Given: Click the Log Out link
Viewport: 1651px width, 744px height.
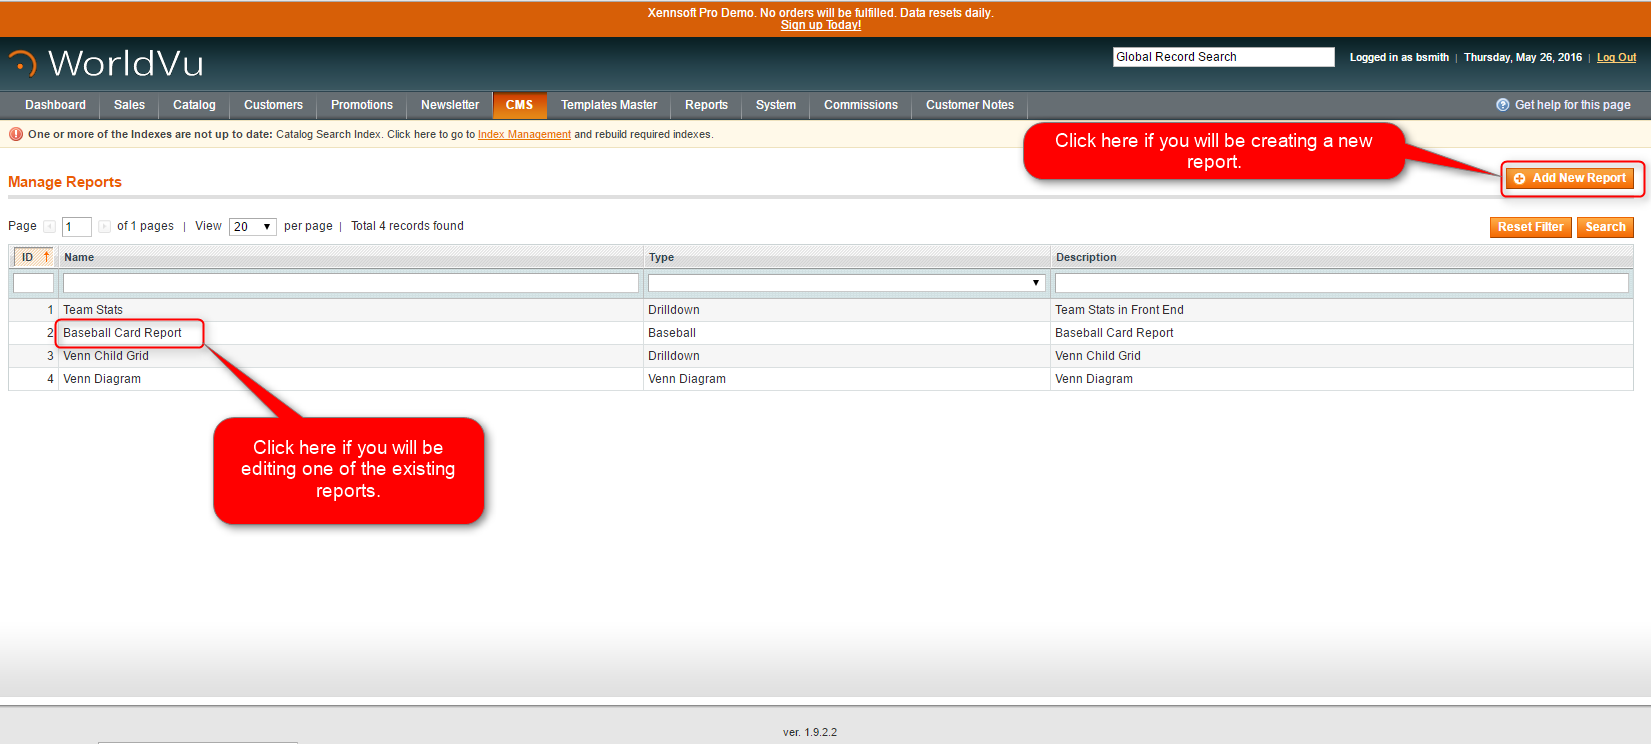Looking at the screenshot, I should (1616, 57).
